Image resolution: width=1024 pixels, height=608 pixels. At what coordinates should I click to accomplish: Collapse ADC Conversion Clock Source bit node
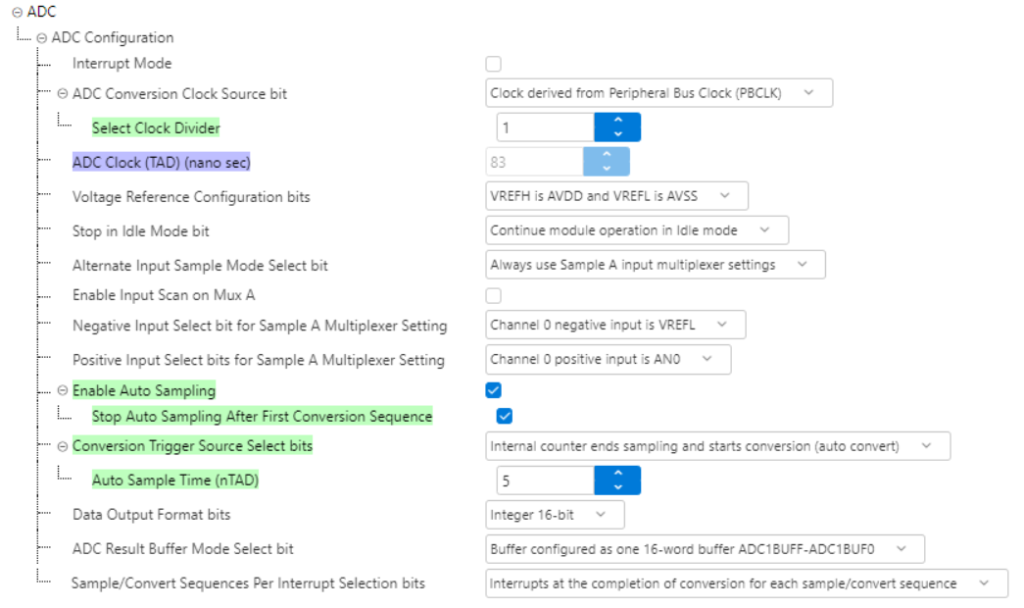point(62,94)
